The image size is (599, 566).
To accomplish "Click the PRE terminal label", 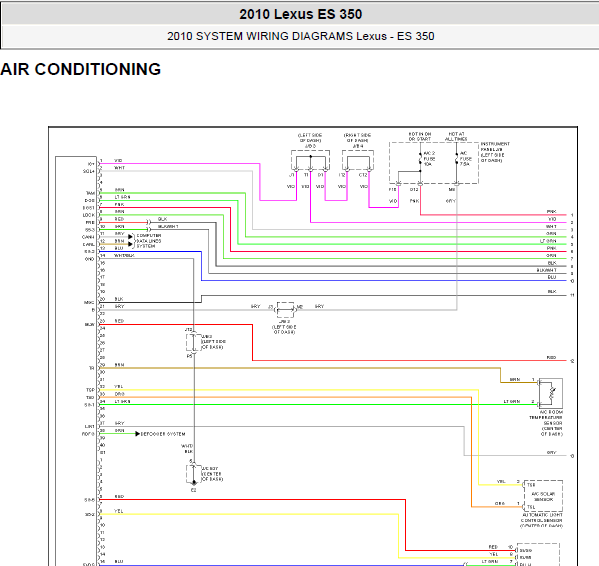I will [x=90, y=222].
